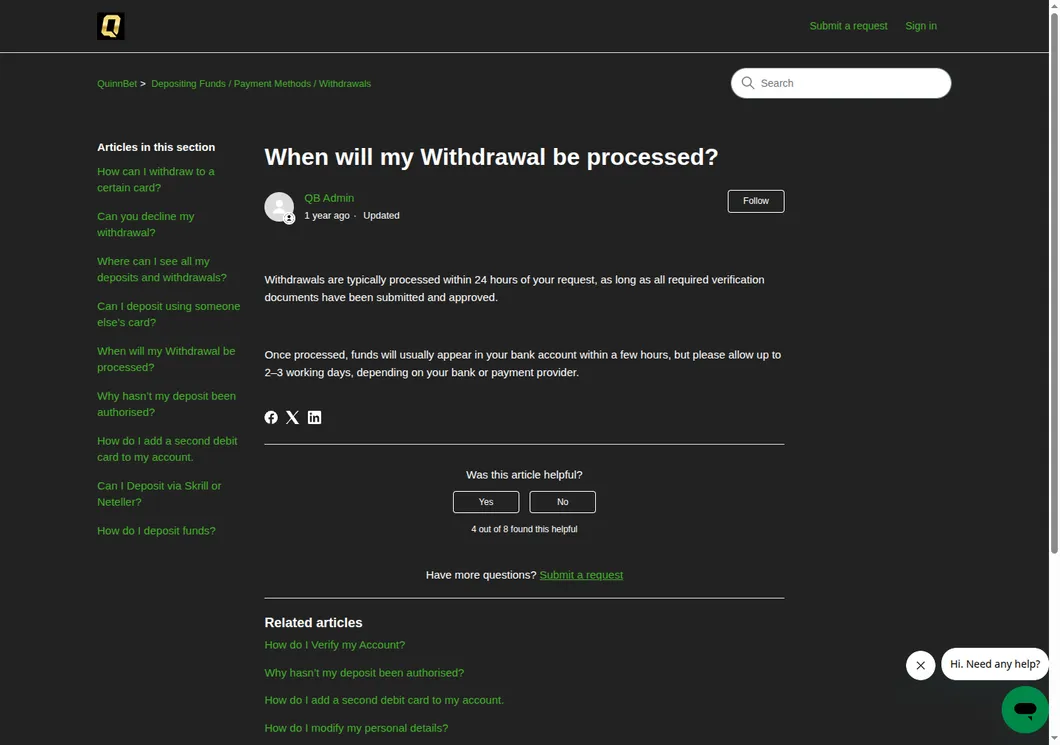This screenshot has height=745, width=1060.
Task: Open related 'How do I add a second debit card'
Action: (384, 700)
